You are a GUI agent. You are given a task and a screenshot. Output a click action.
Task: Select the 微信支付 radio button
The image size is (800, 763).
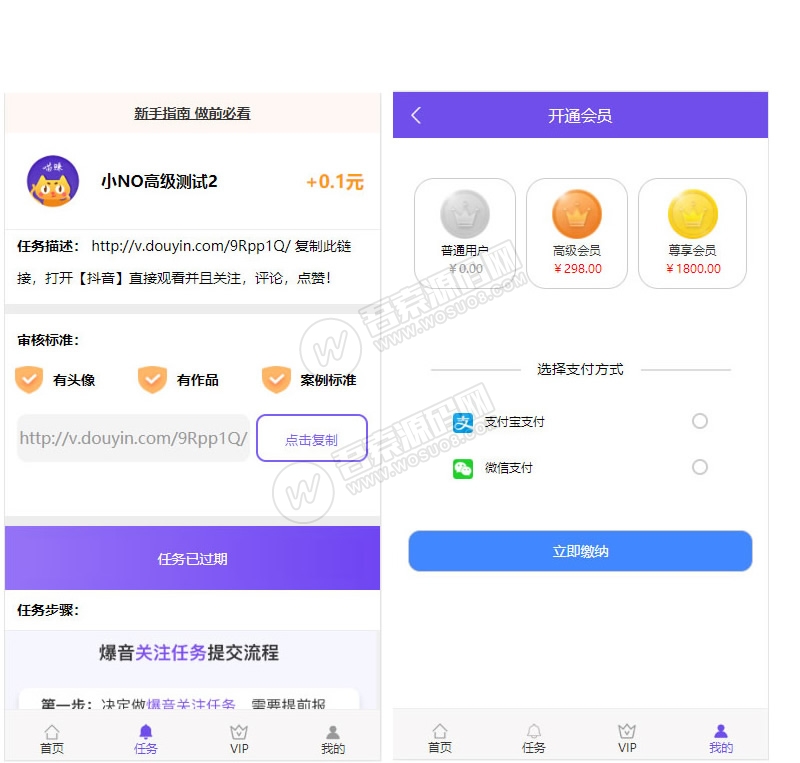[700, 467]
